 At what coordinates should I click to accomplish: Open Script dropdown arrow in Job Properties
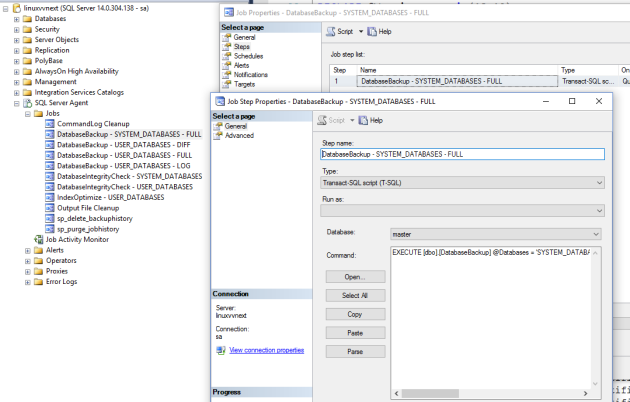click(x=361, y=32)
